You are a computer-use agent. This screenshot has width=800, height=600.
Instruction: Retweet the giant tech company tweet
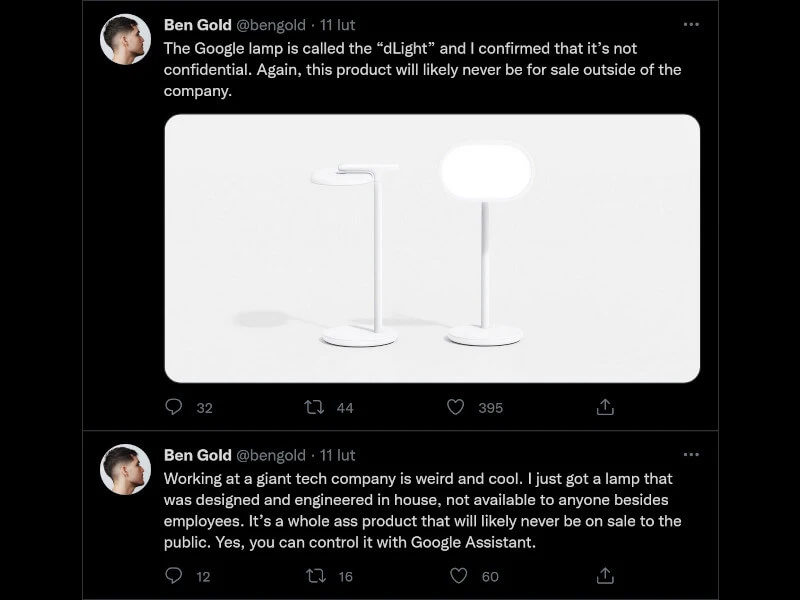pos(314,575)
